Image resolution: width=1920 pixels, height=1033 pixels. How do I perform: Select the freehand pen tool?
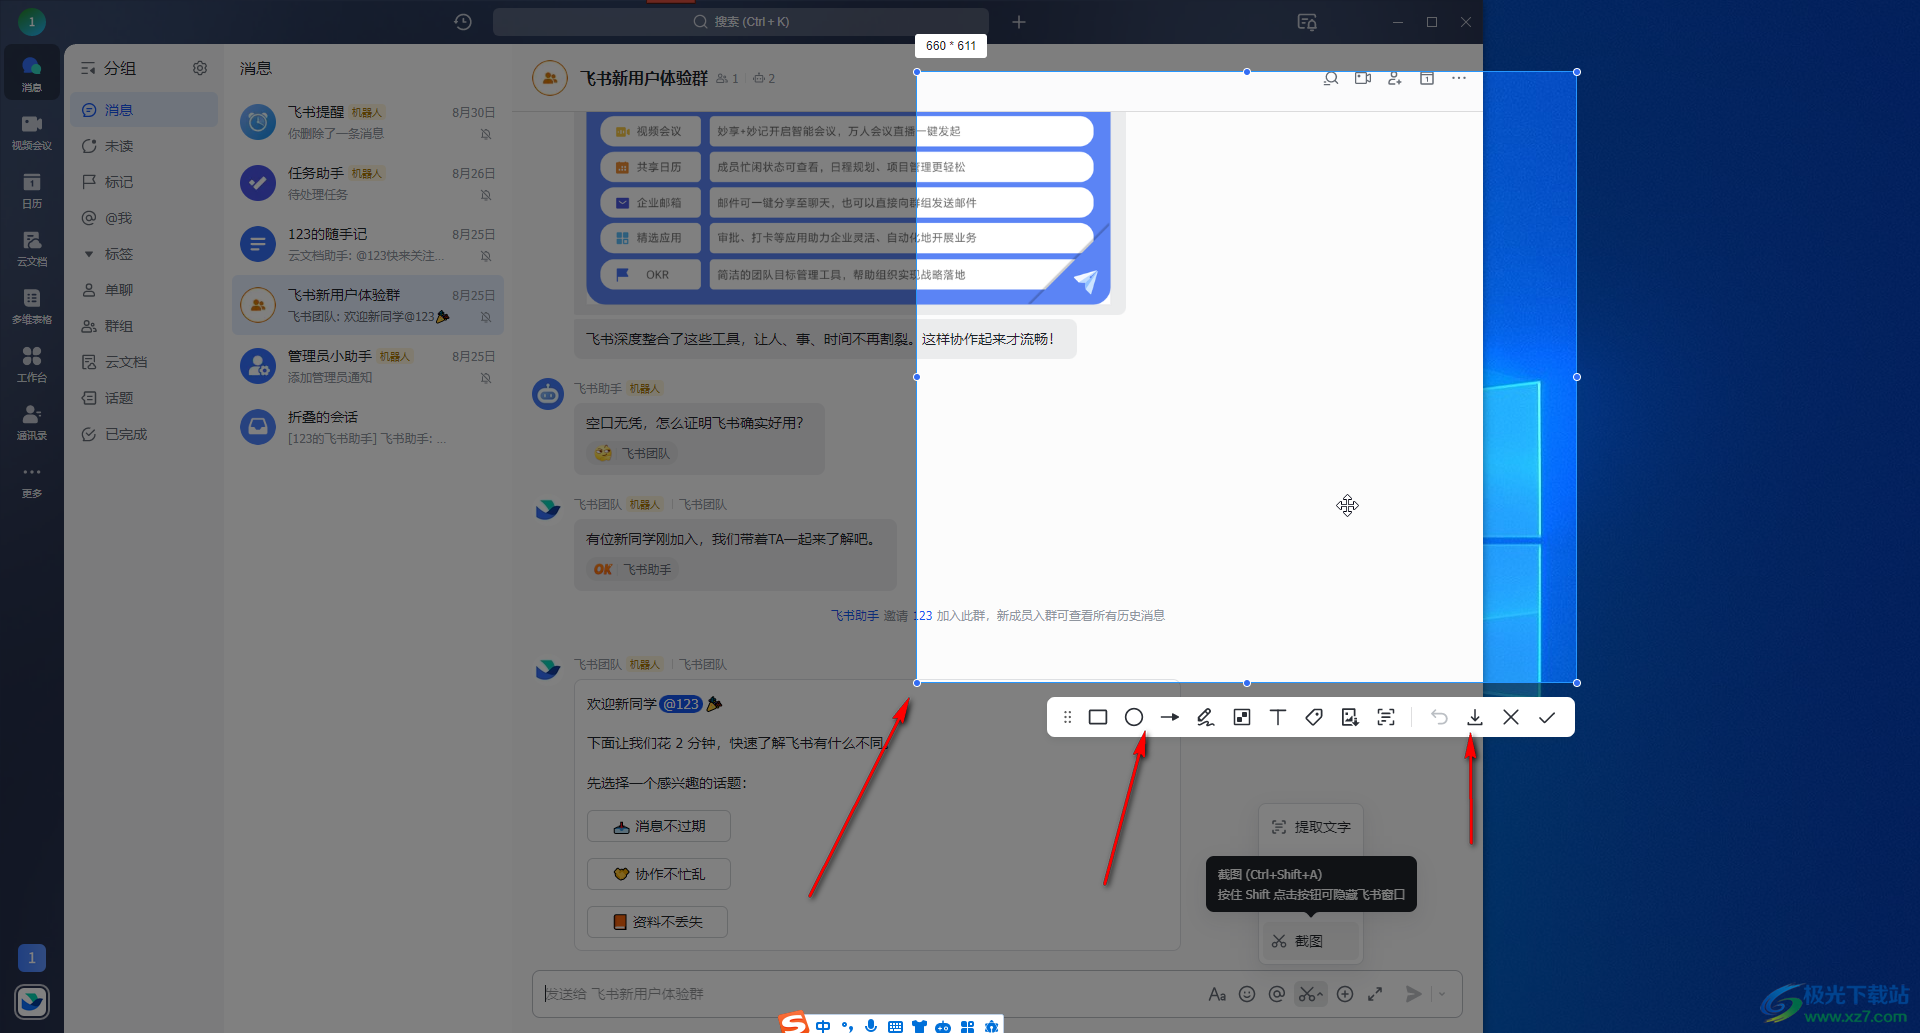click(x=1206, y=717)
